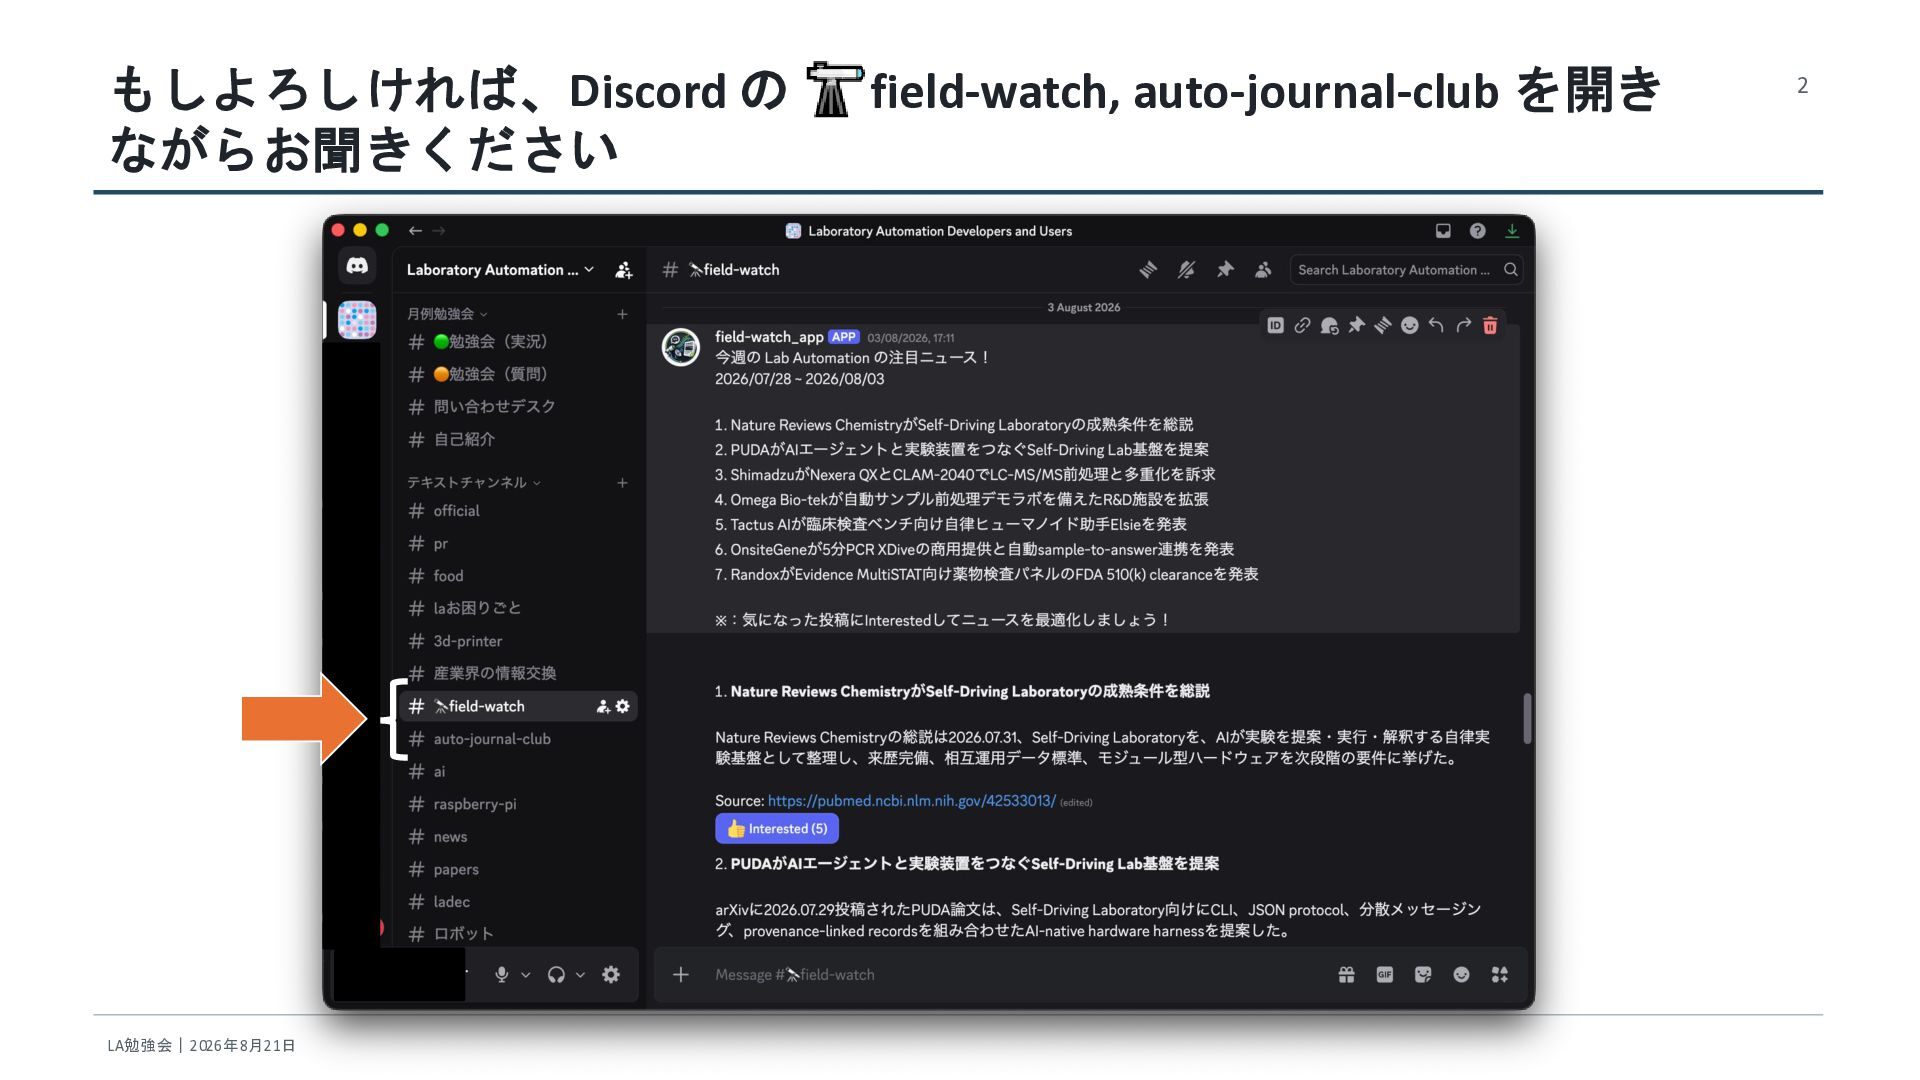This screenshot has height=1080, width=1920.
Task: Open the 問い合わせデスク channel
Action: click(517, 407)
